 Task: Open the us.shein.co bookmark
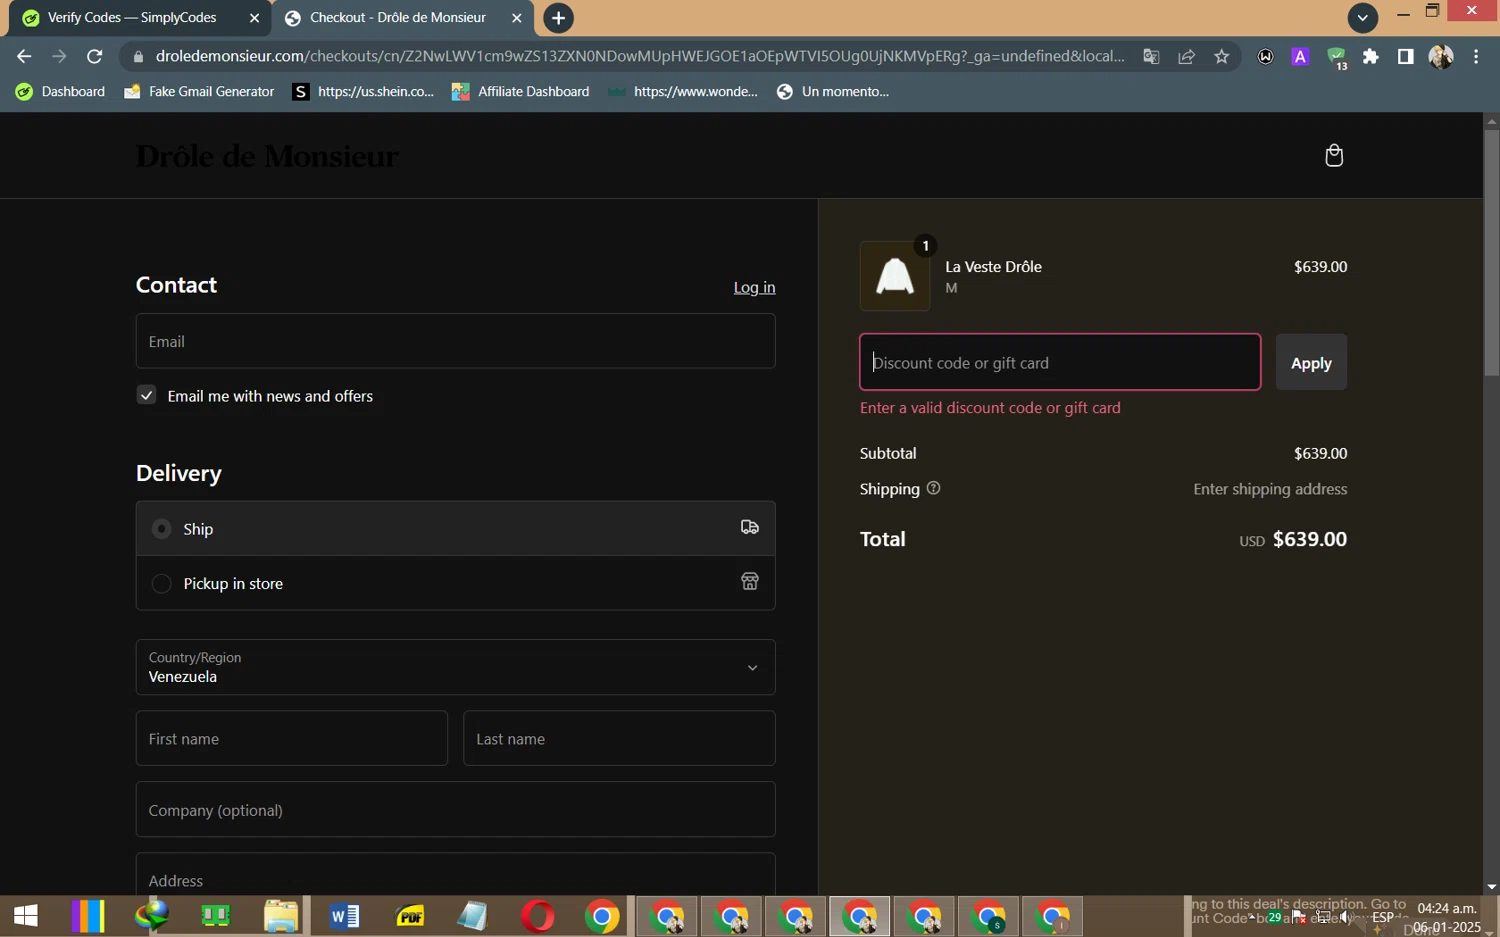pyautogui.click(x=363, y=91)
